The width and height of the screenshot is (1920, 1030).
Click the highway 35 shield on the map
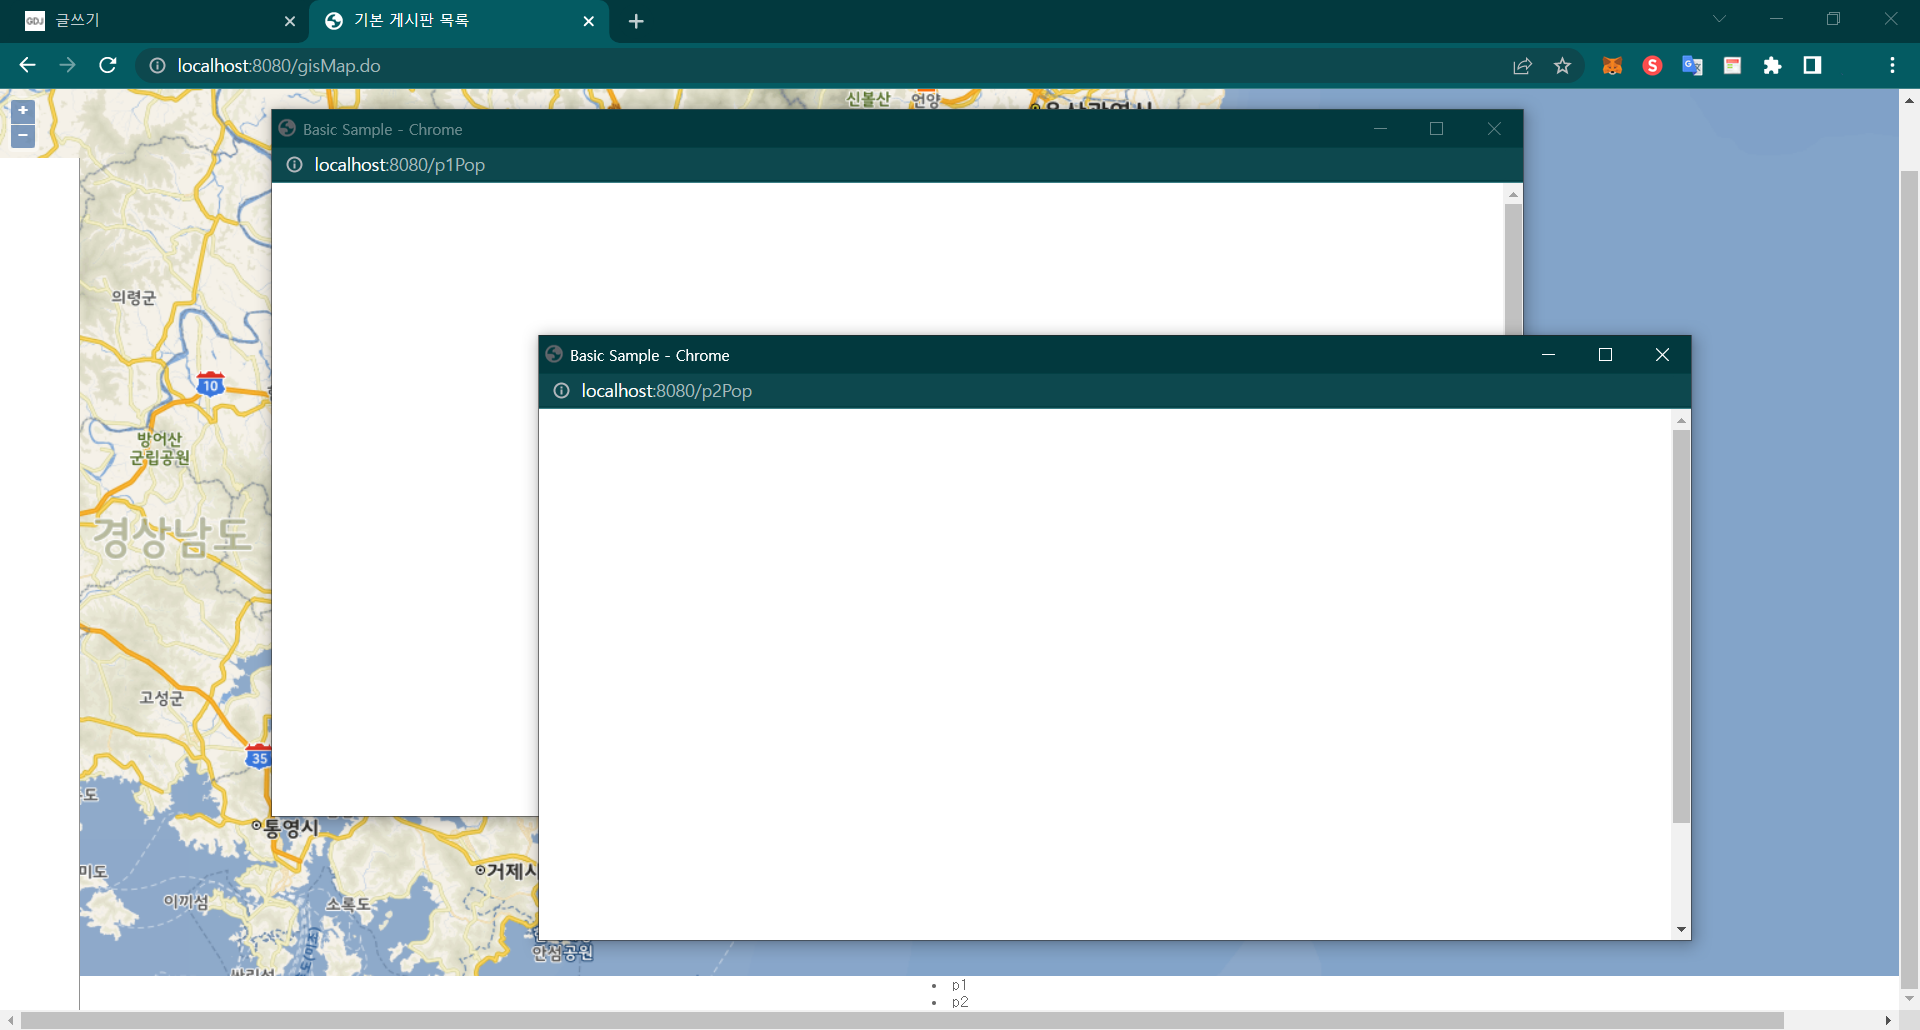[x=259, y=756]
